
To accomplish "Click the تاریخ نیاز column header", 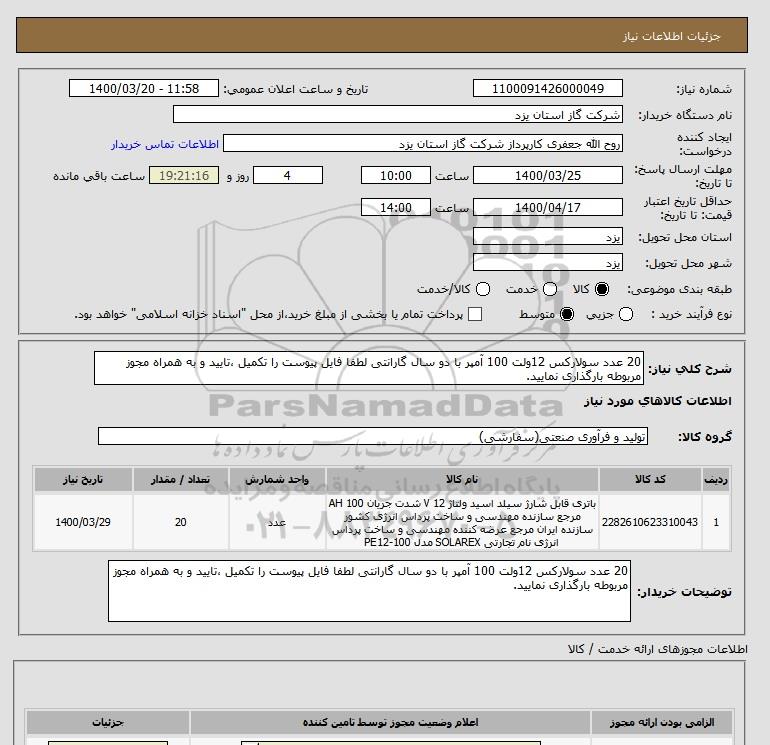I will [x=83, y=479].
